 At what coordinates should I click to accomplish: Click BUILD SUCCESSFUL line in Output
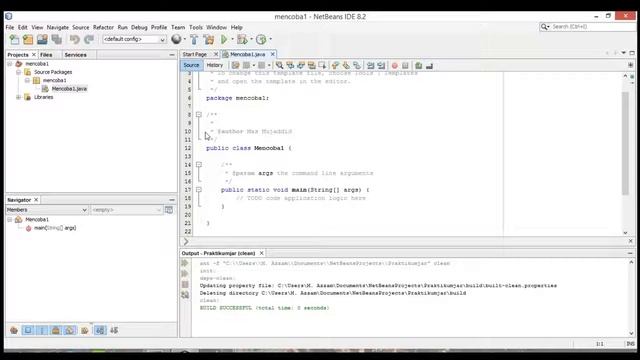[x=264, y=308]
